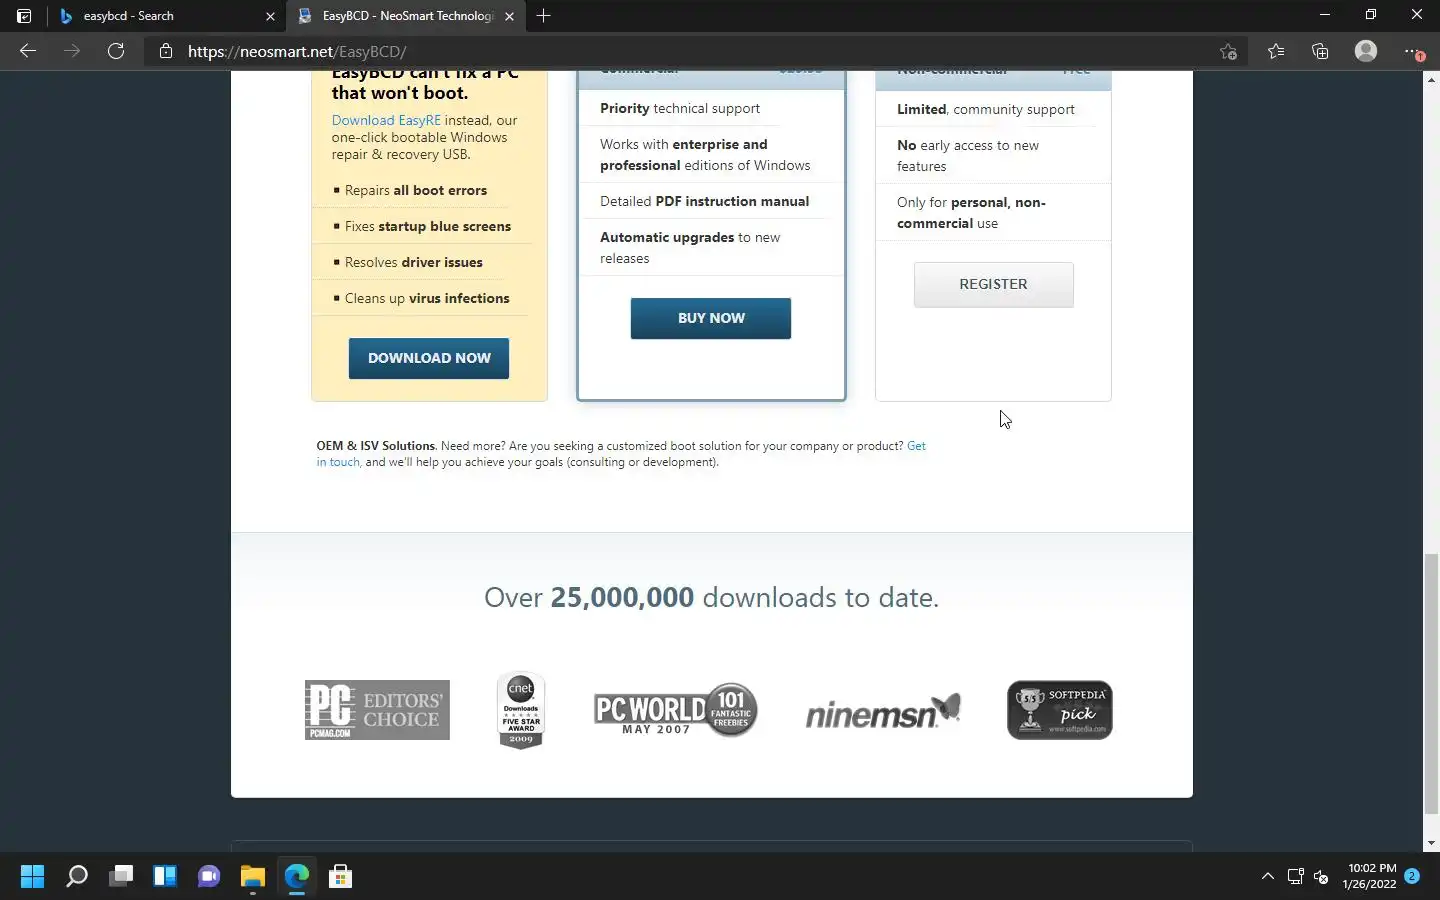
Task: Click 'Limited, community support' text
Action: [986, 109]
